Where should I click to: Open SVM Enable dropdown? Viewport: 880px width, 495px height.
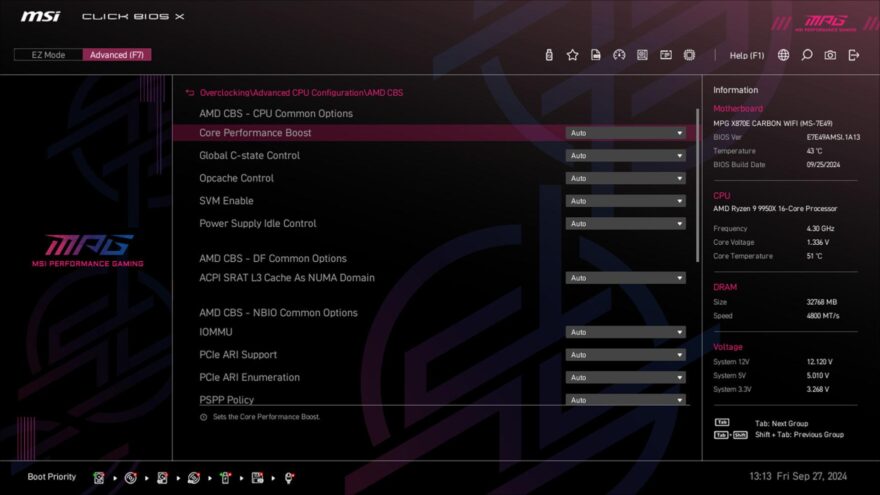[x=625, y=201]
